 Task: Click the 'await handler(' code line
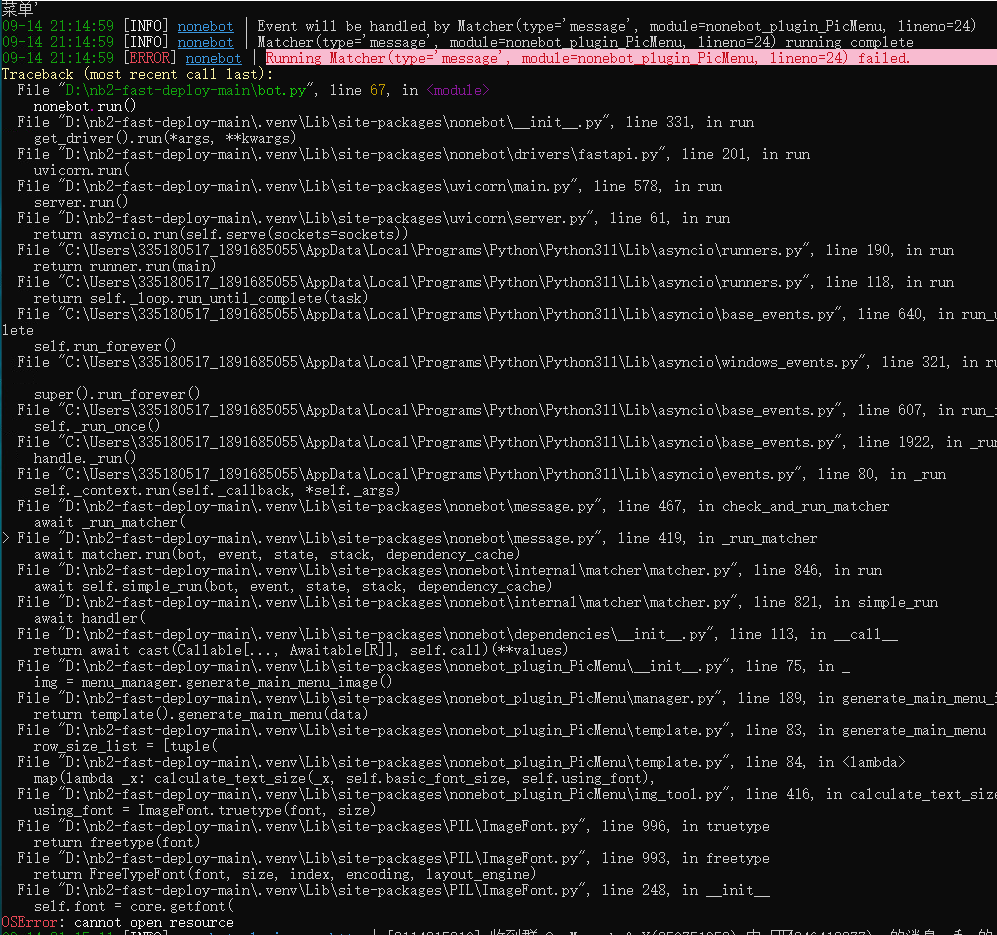click(x=89, y=618)
